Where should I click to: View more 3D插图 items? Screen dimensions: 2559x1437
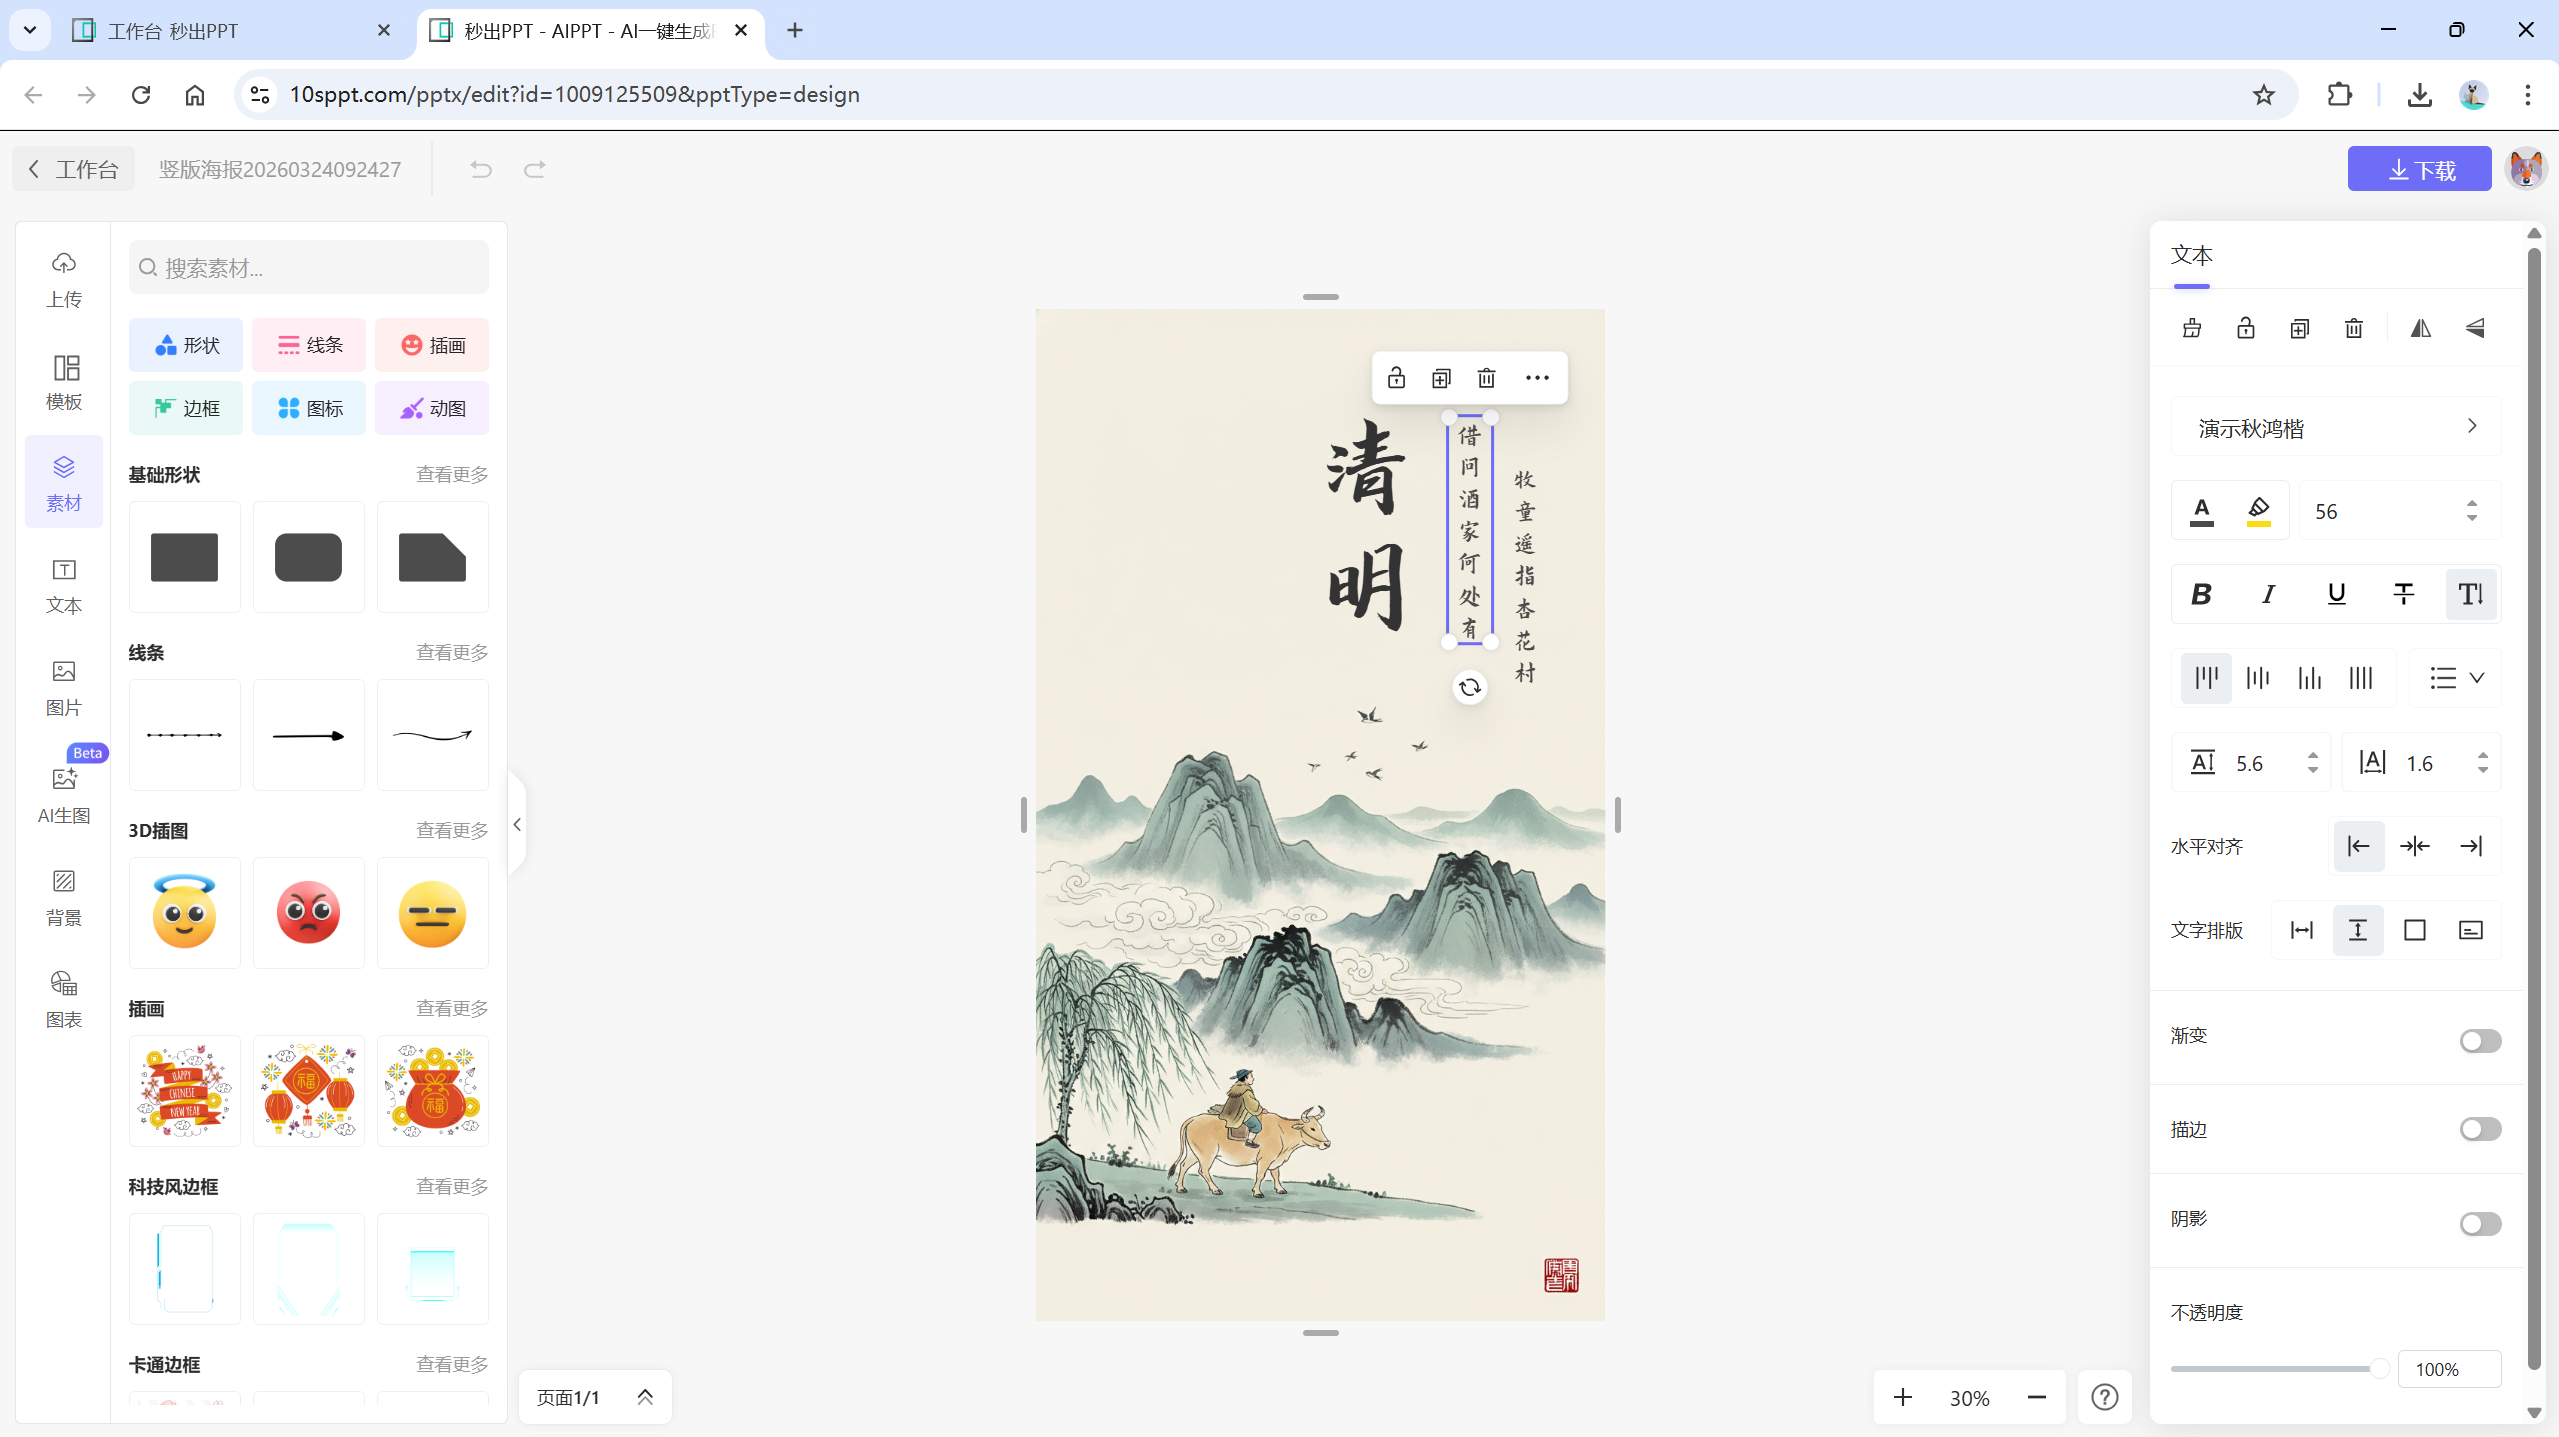click(x=452, y=830)
